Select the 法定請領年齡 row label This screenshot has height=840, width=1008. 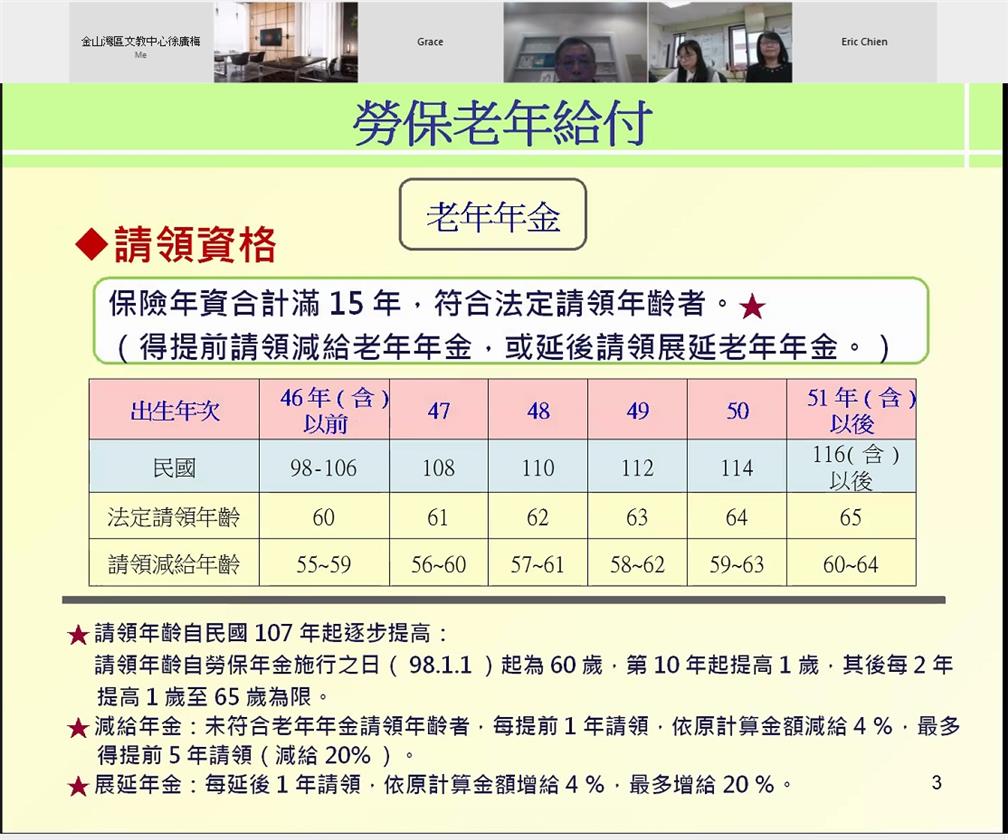click(x=174, y=517)
